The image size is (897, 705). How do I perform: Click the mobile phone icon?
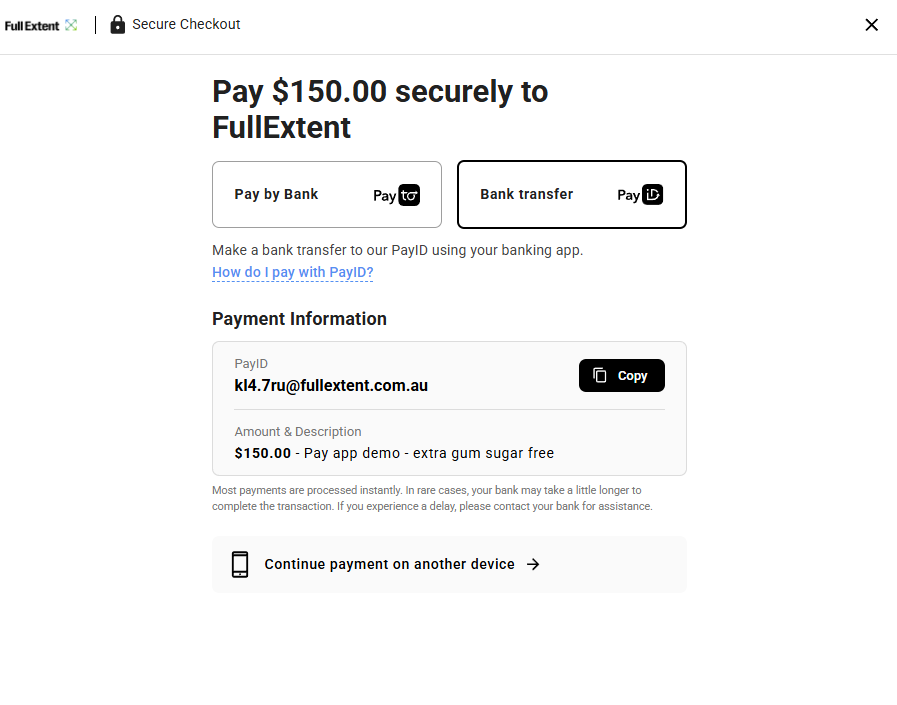240,564
